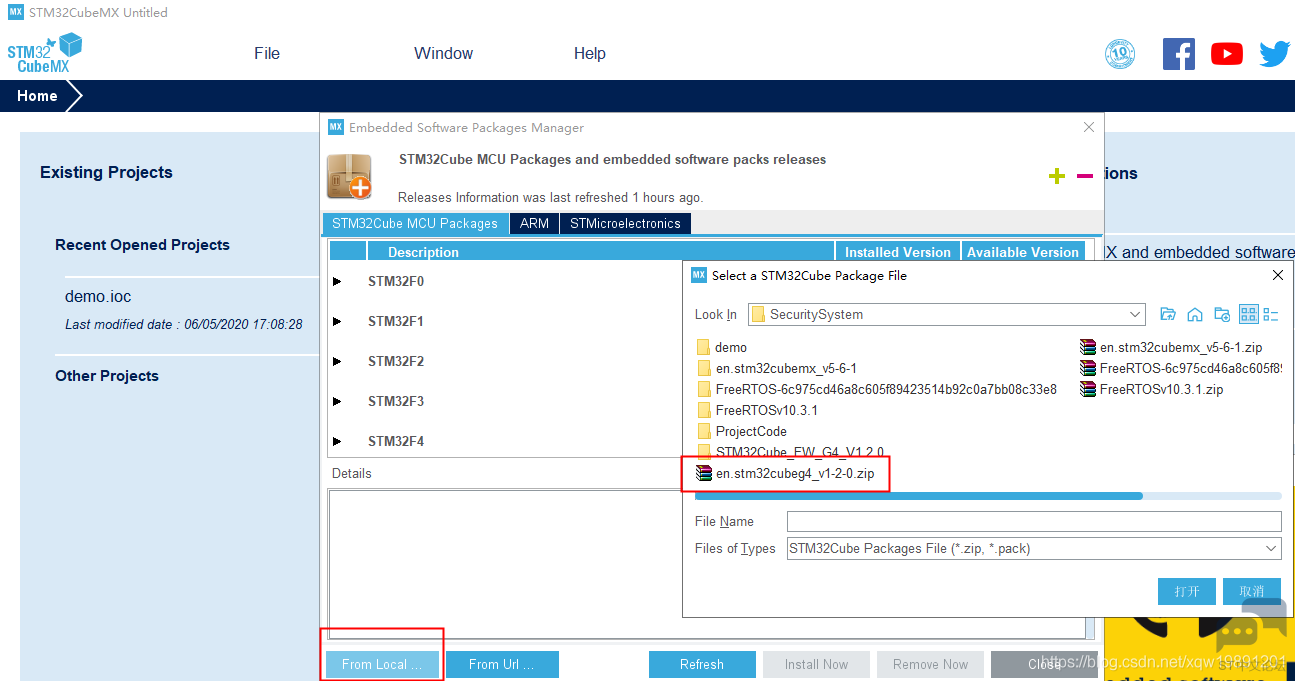This screenshot has width=1295, height=681.
Task: Switch to the STMicroelectronics tab
Action: (625, 223)
